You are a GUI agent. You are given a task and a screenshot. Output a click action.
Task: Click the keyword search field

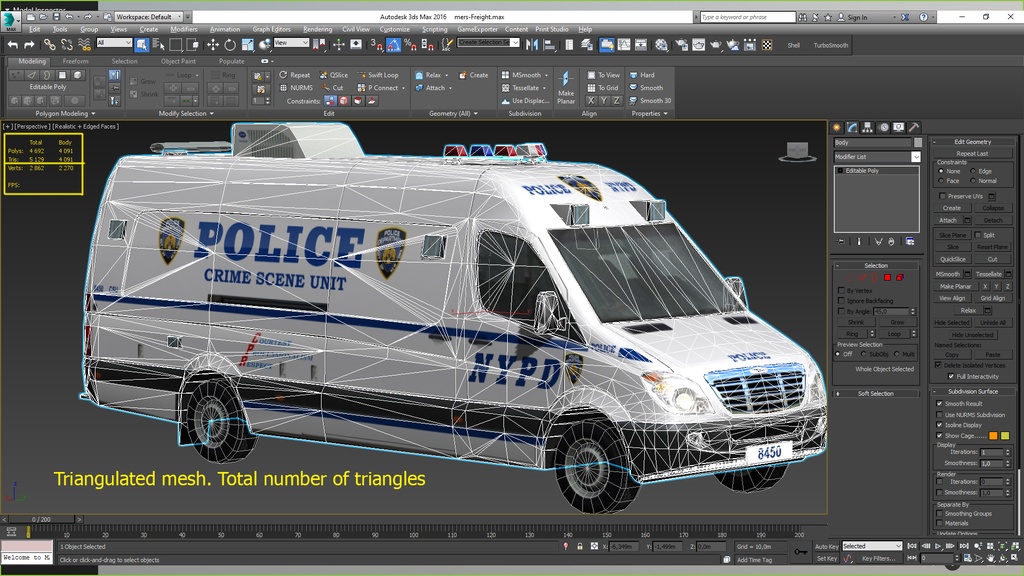[x=745, y=16]
